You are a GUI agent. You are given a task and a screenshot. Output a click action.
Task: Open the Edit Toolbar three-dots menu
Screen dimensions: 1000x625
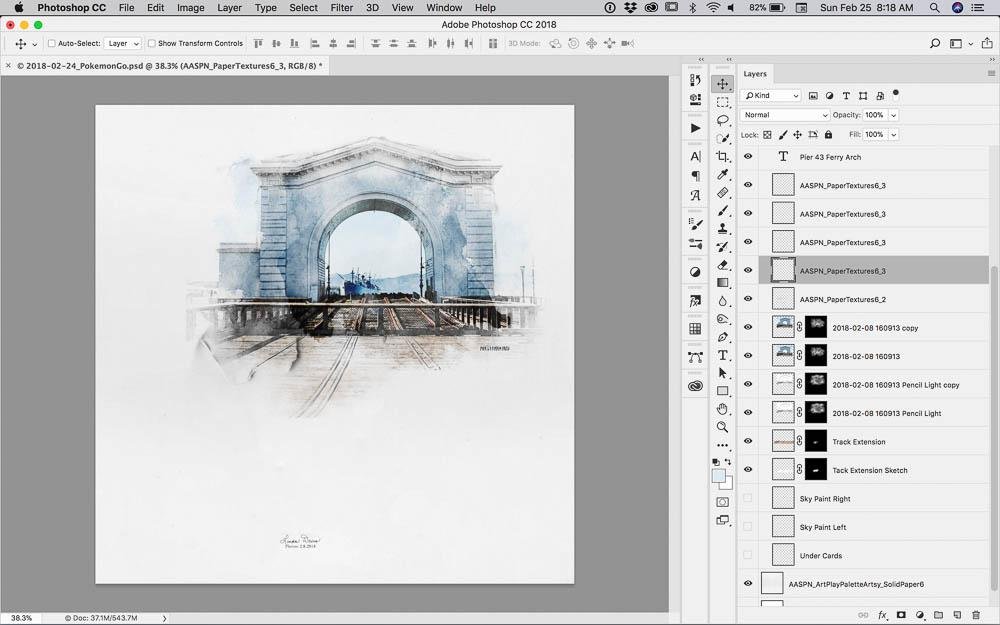pos(723,445)
